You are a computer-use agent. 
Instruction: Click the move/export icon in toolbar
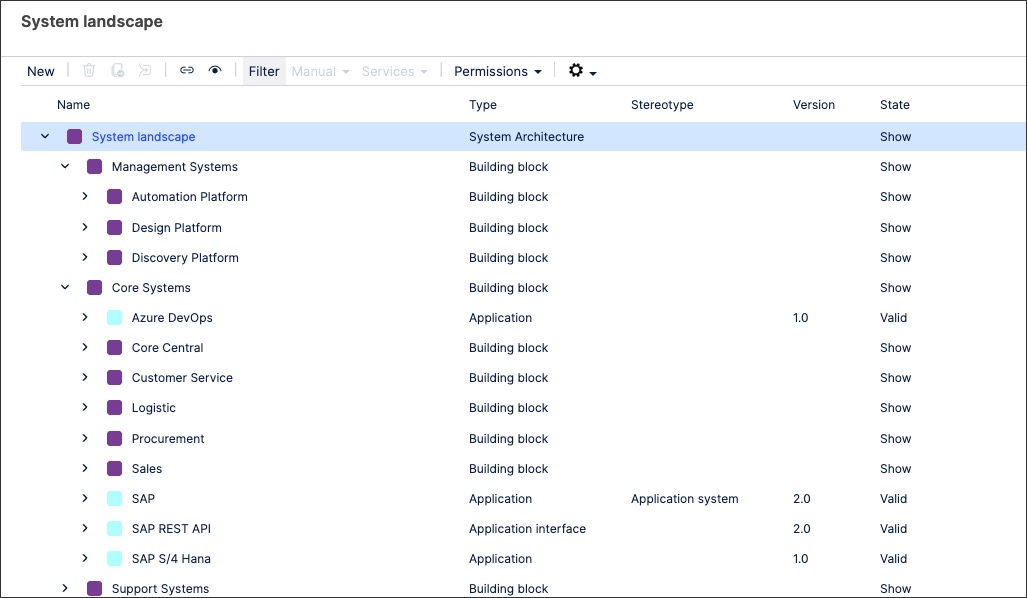pyautogui.click(x=145, y=70)
